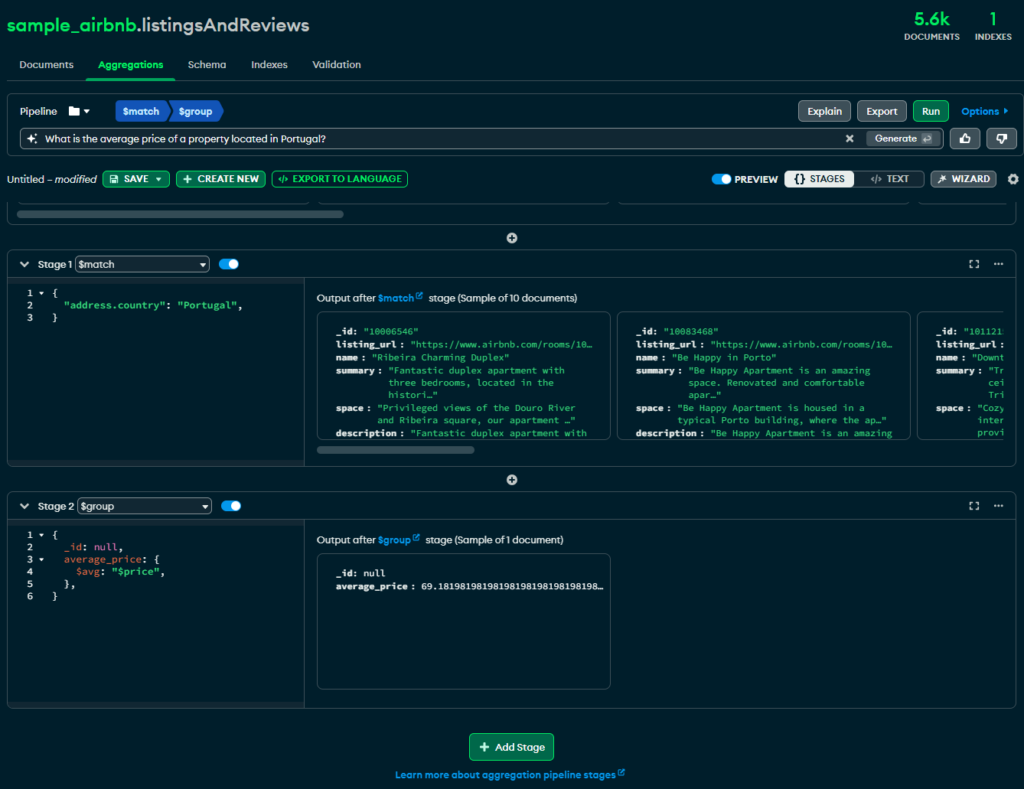1024x789 pixels.
Task: Open the Stage 1 $match operator dropdown
Action: click(x=142, y=264)
